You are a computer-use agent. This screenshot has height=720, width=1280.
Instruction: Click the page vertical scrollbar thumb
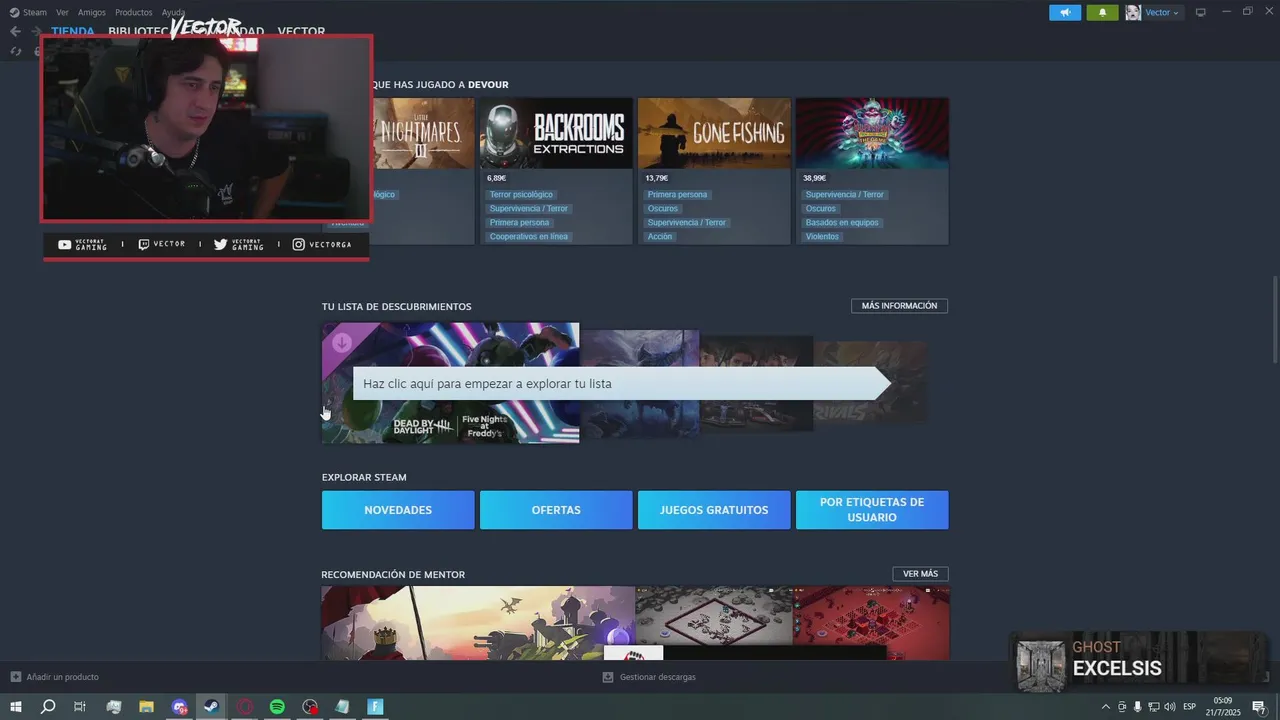[x=1274, y=320]
